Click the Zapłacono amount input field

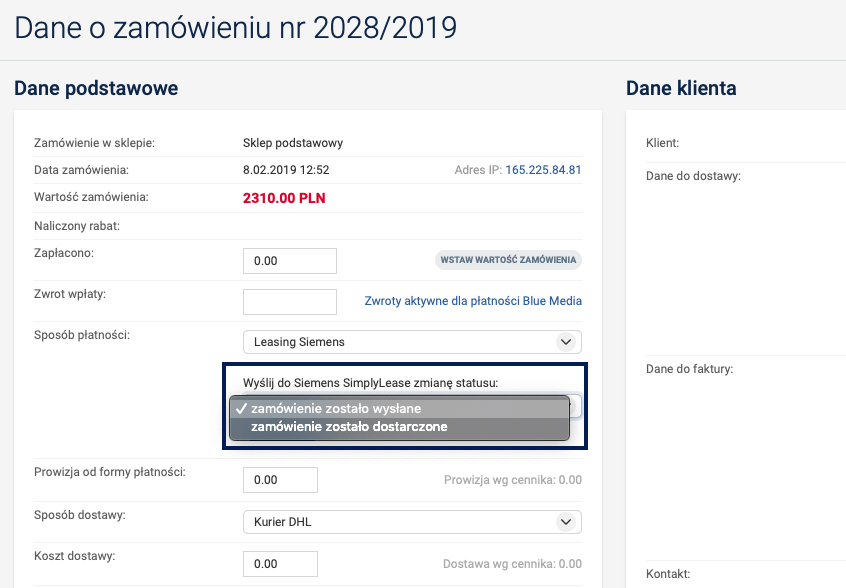[289, 260]
